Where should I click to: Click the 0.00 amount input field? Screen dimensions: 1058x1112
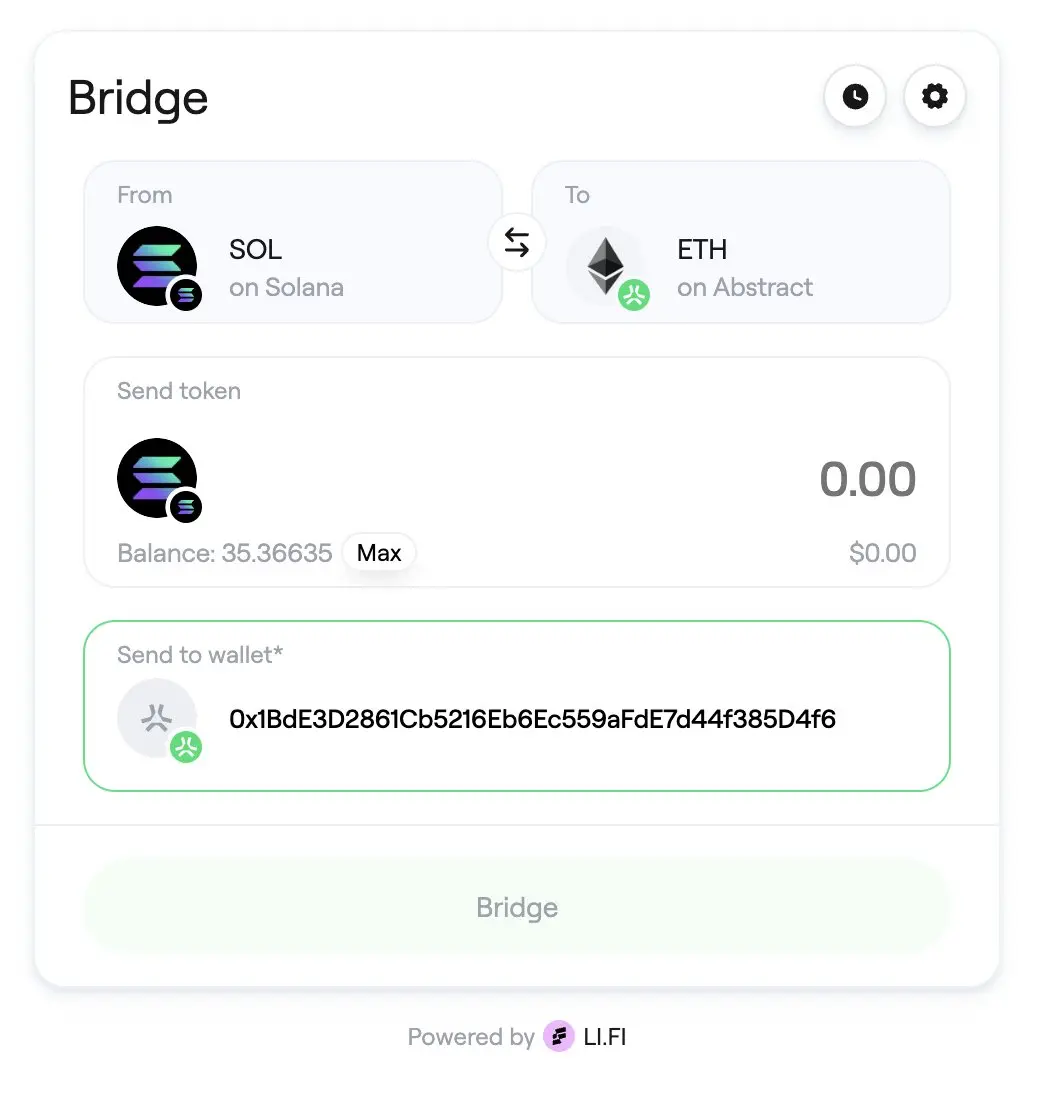867,479
